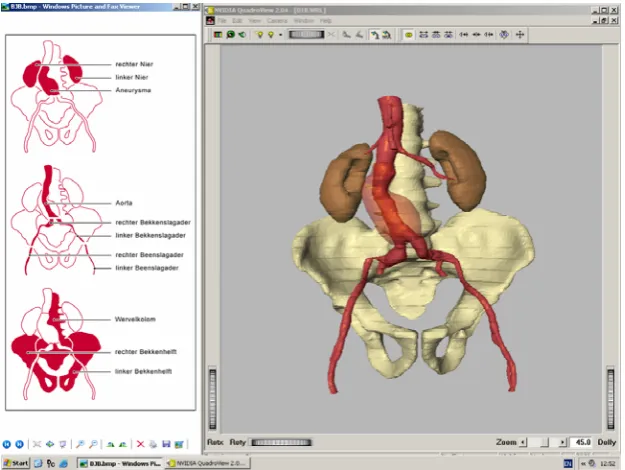Open the Windows Start button
The image size is (625, 470).
16,463
